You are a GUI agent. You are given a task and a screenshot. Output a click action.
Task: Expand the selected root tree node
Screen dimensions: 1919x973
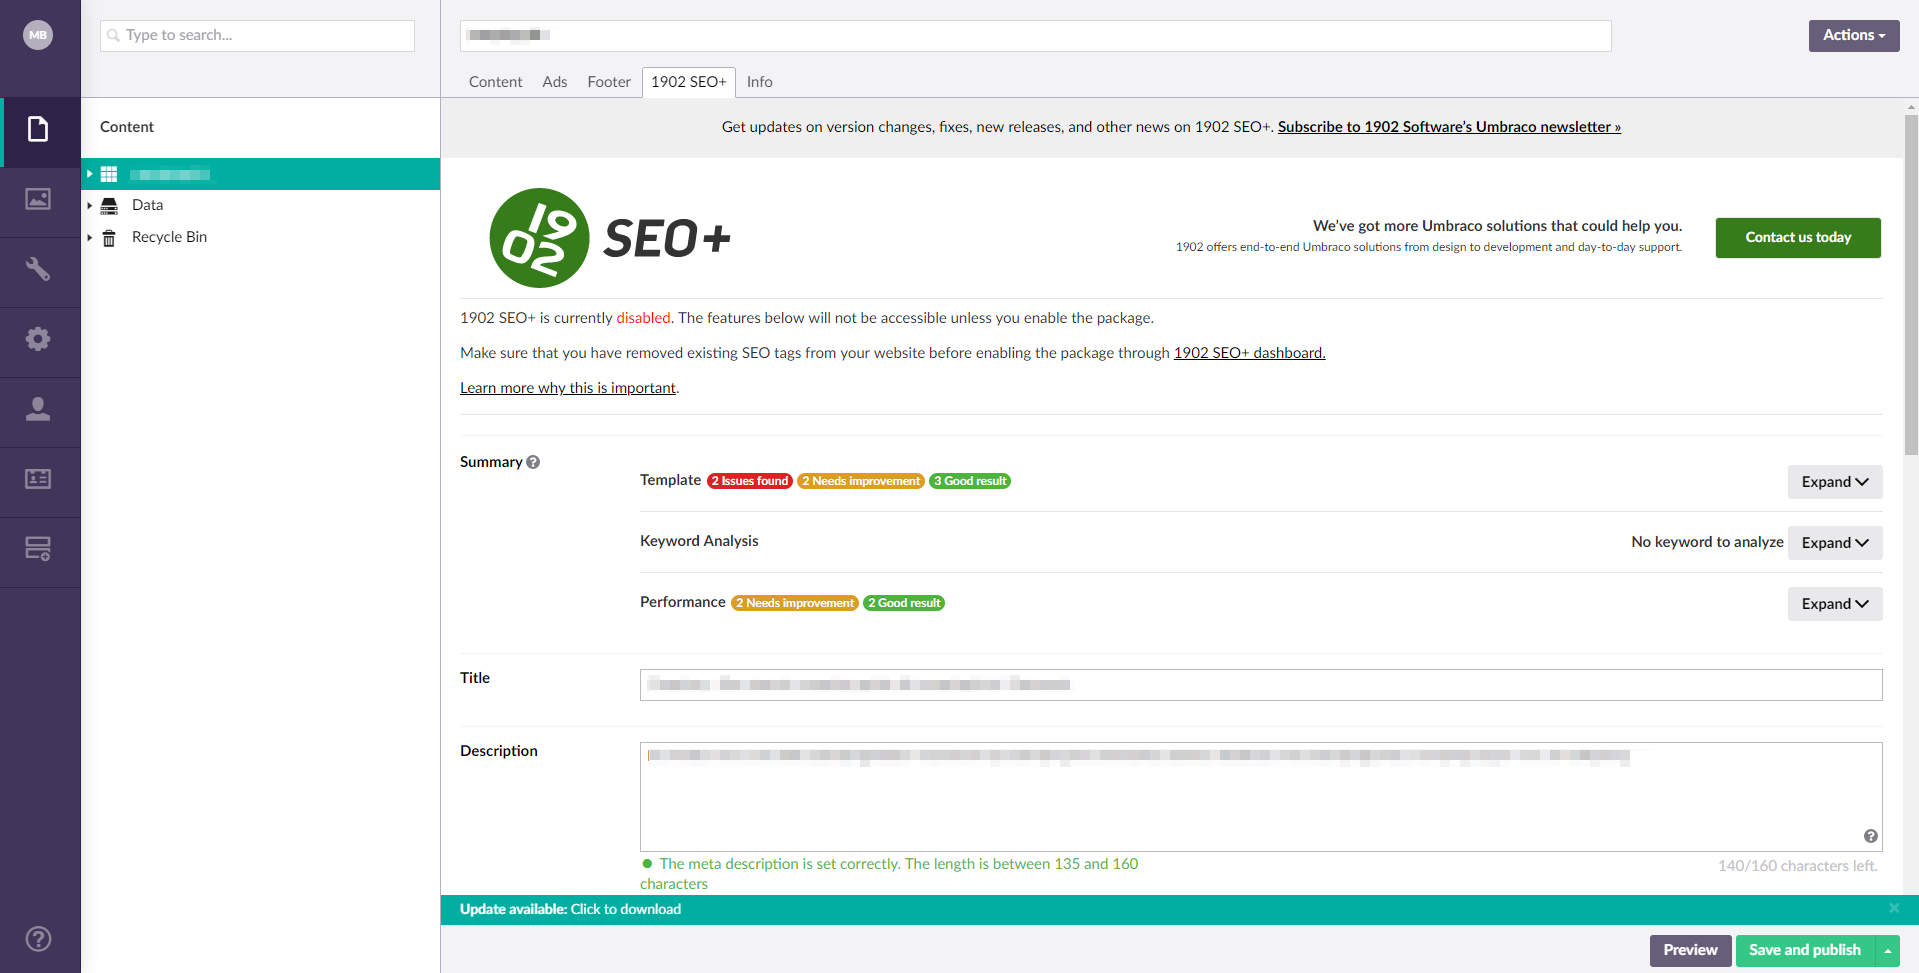(89, 174)
